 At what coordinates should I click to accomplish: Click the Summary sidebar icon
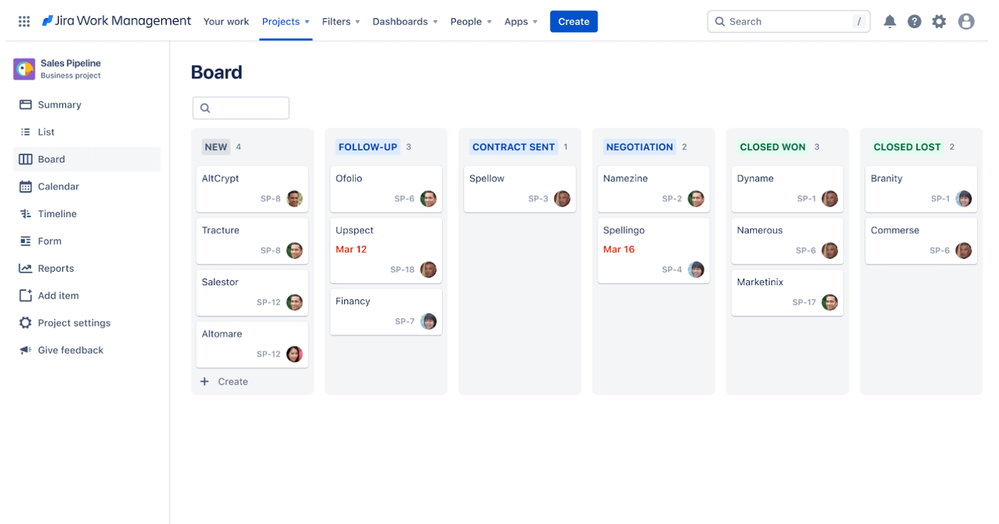click(25, 105)
